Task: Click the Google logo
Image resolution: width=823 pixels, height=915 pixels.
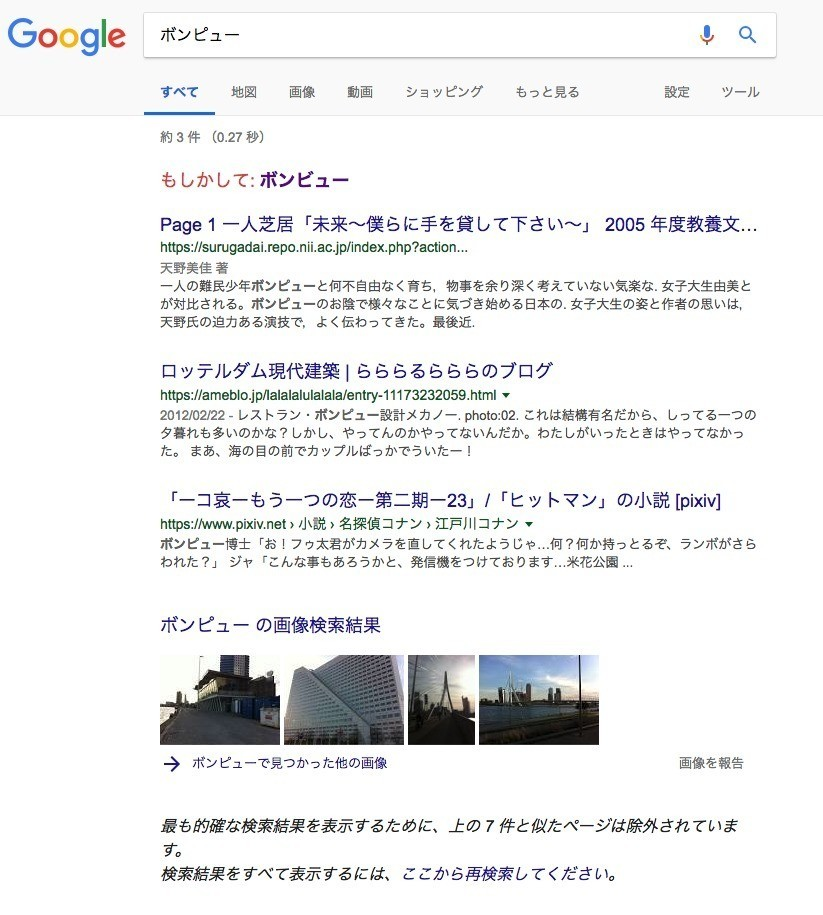Action: click(x=67, y=36)
